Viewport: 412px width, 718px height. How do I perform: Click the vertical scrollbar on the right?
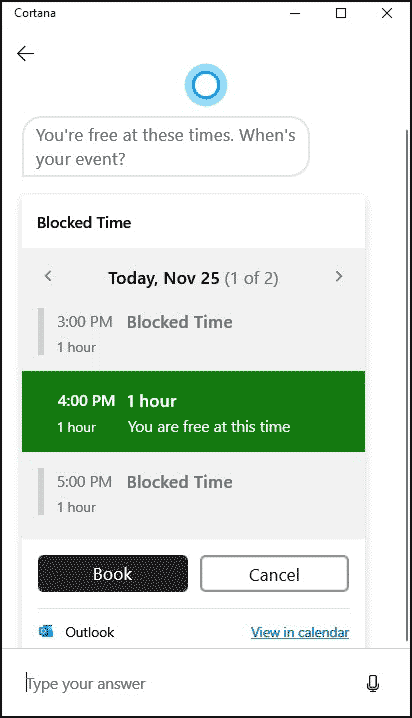point(407,385)
